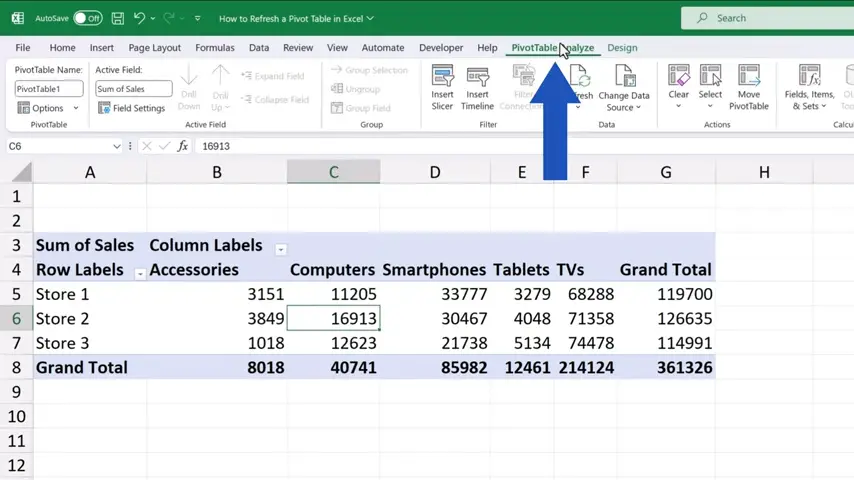Click the Fields, Items, & Sets icon
This screenshot has height=480, width=854.
tap(809, 78)
